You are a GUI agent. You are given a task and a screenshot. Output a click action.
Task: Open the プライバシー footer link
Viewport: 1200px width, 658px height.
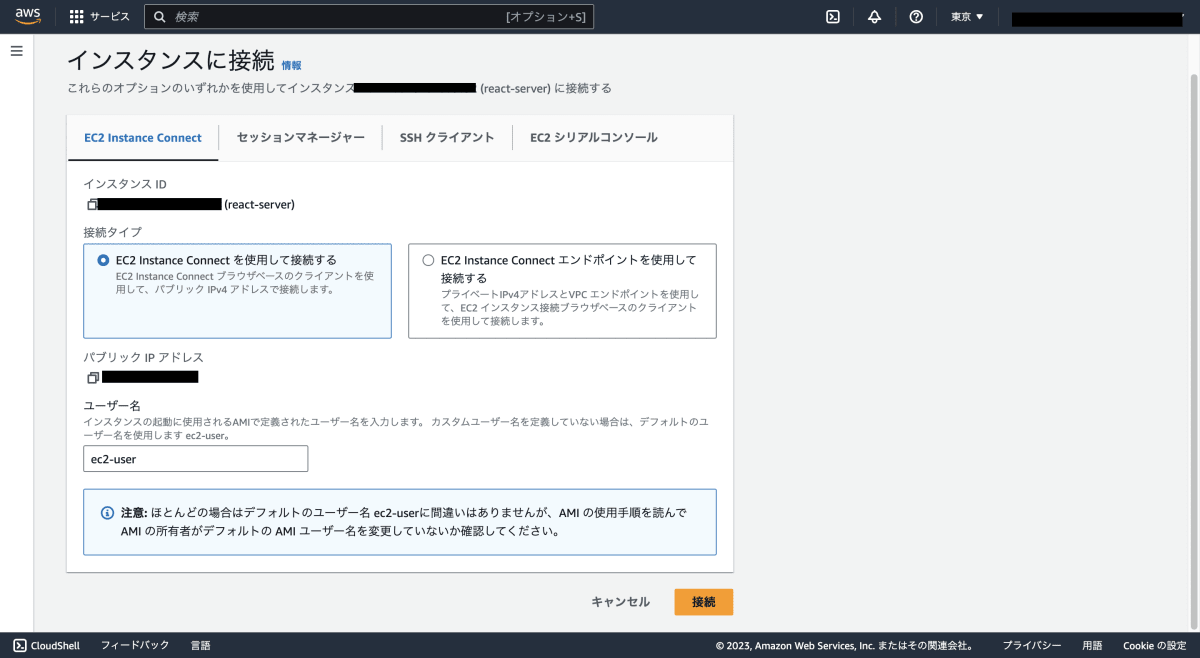[1032, 646]
